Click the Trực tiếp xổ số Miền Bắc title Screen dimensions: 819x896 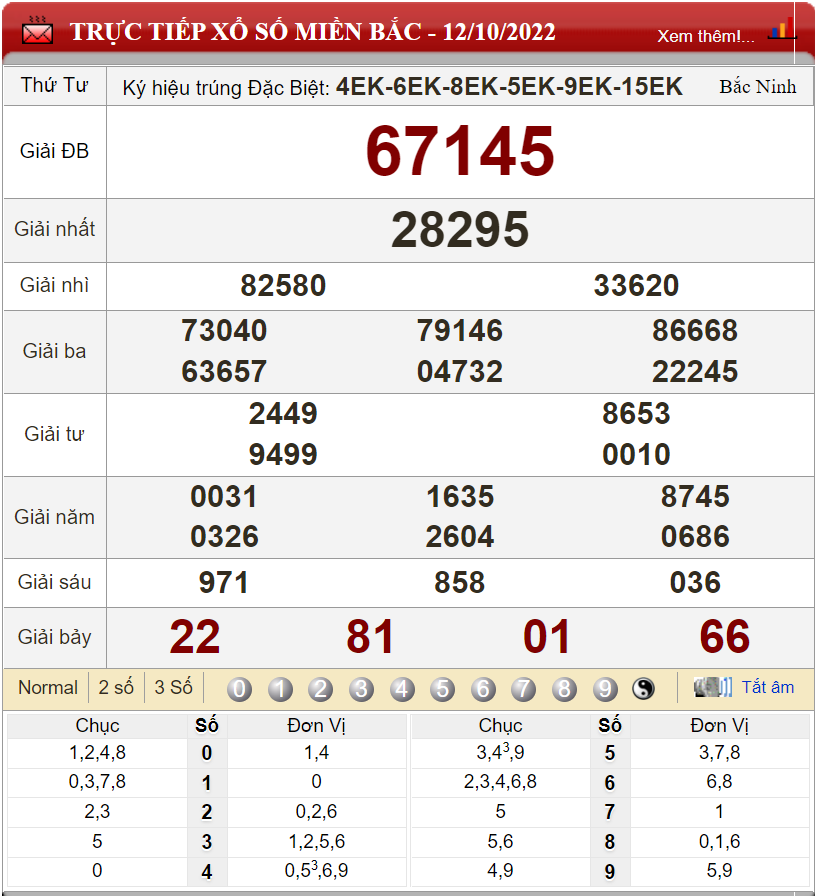point(312,32)
